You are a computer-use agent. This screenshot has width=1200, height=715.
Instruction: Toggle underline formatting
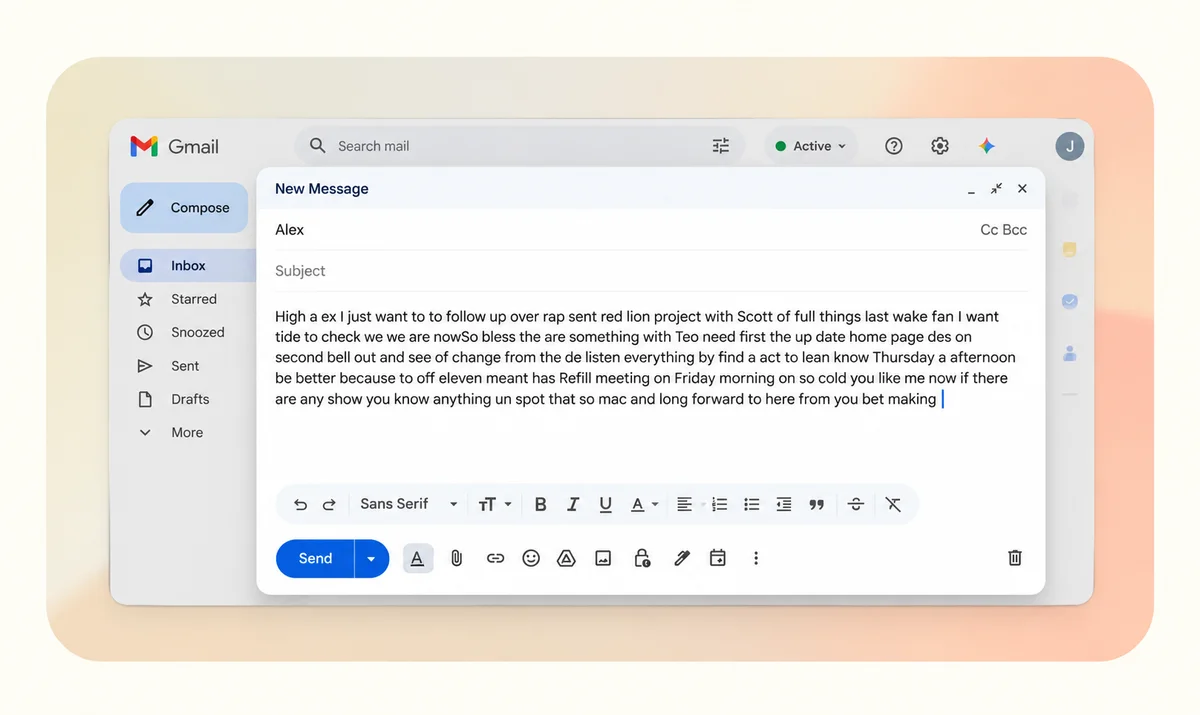(605, 505)
